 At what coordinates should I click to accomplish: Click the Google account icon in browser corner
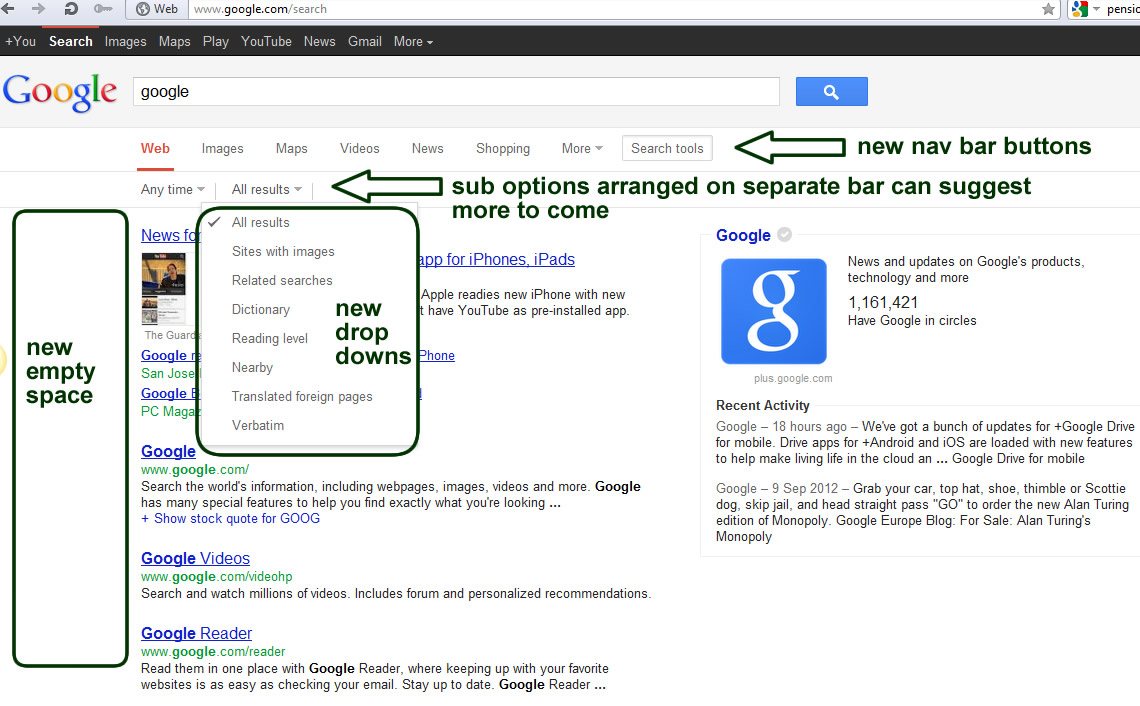(1080, 9)
